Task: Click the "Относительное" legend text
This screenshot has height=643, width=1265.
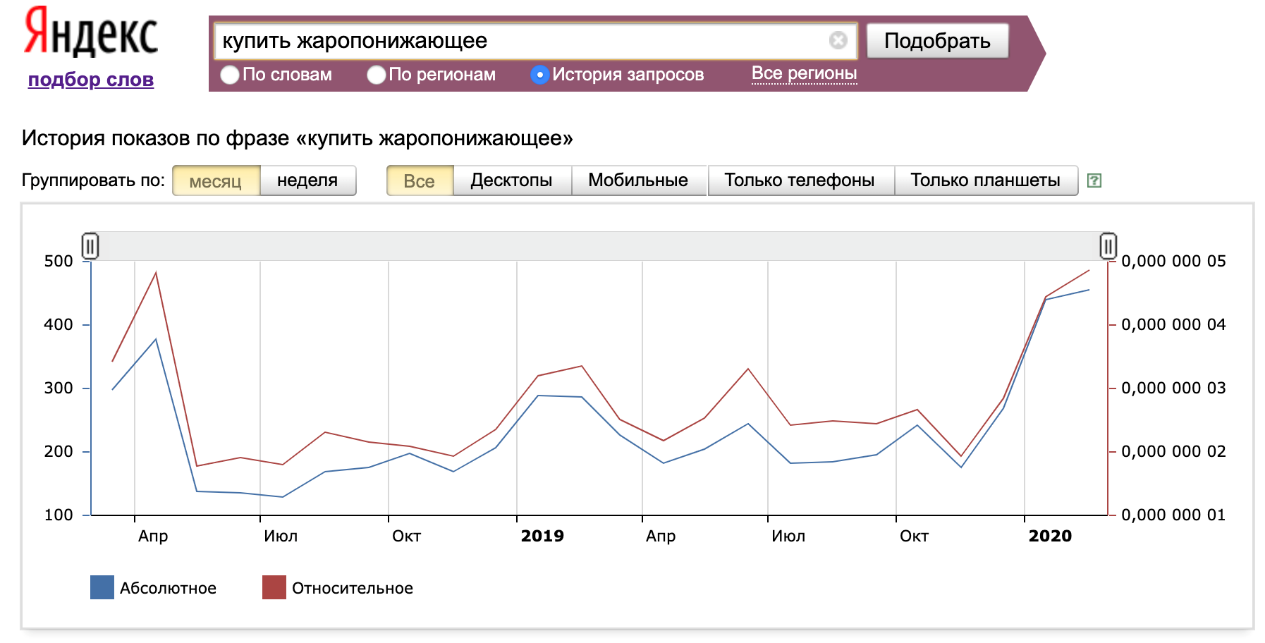Action: [352, 588]
